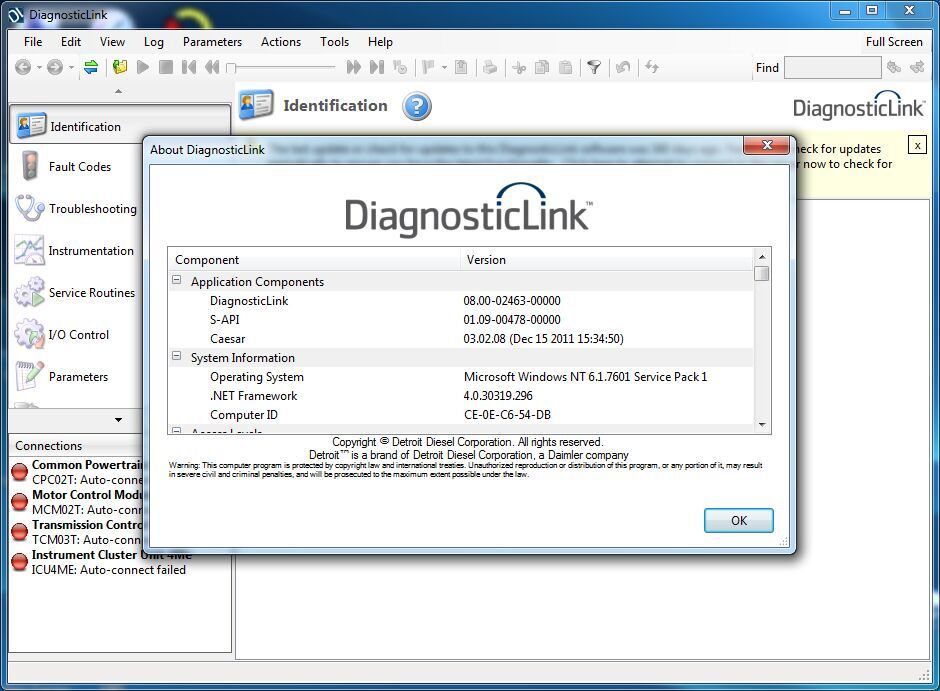The height and width of the screenshot is (691, 940).
Task: Open the Fault Codes panel
Action: click(80, 166)
